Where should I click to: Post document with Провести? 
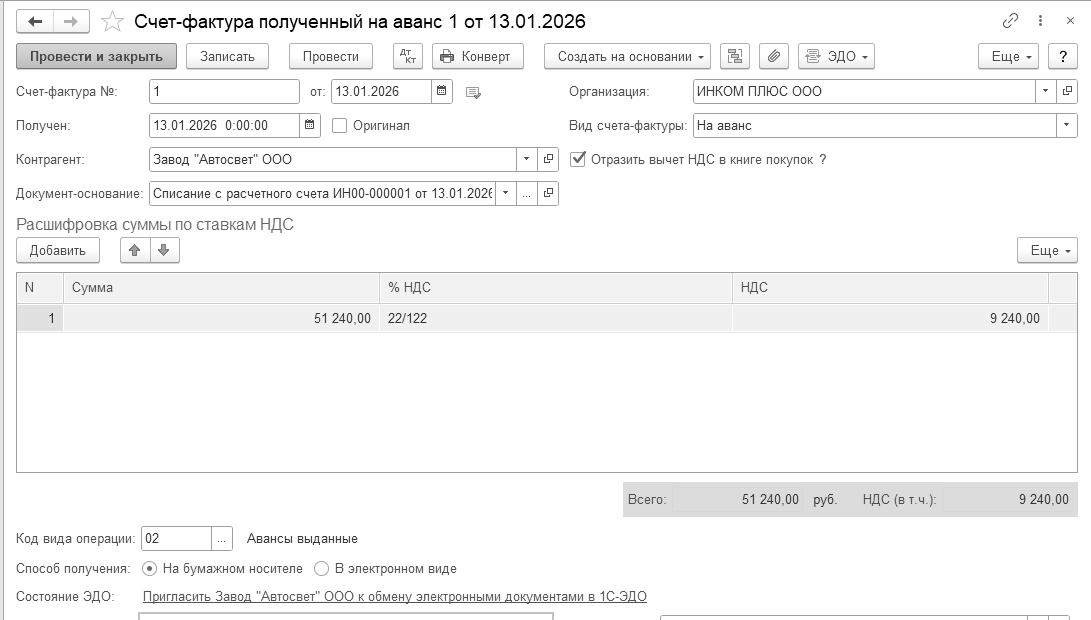(x=331, y=56)
